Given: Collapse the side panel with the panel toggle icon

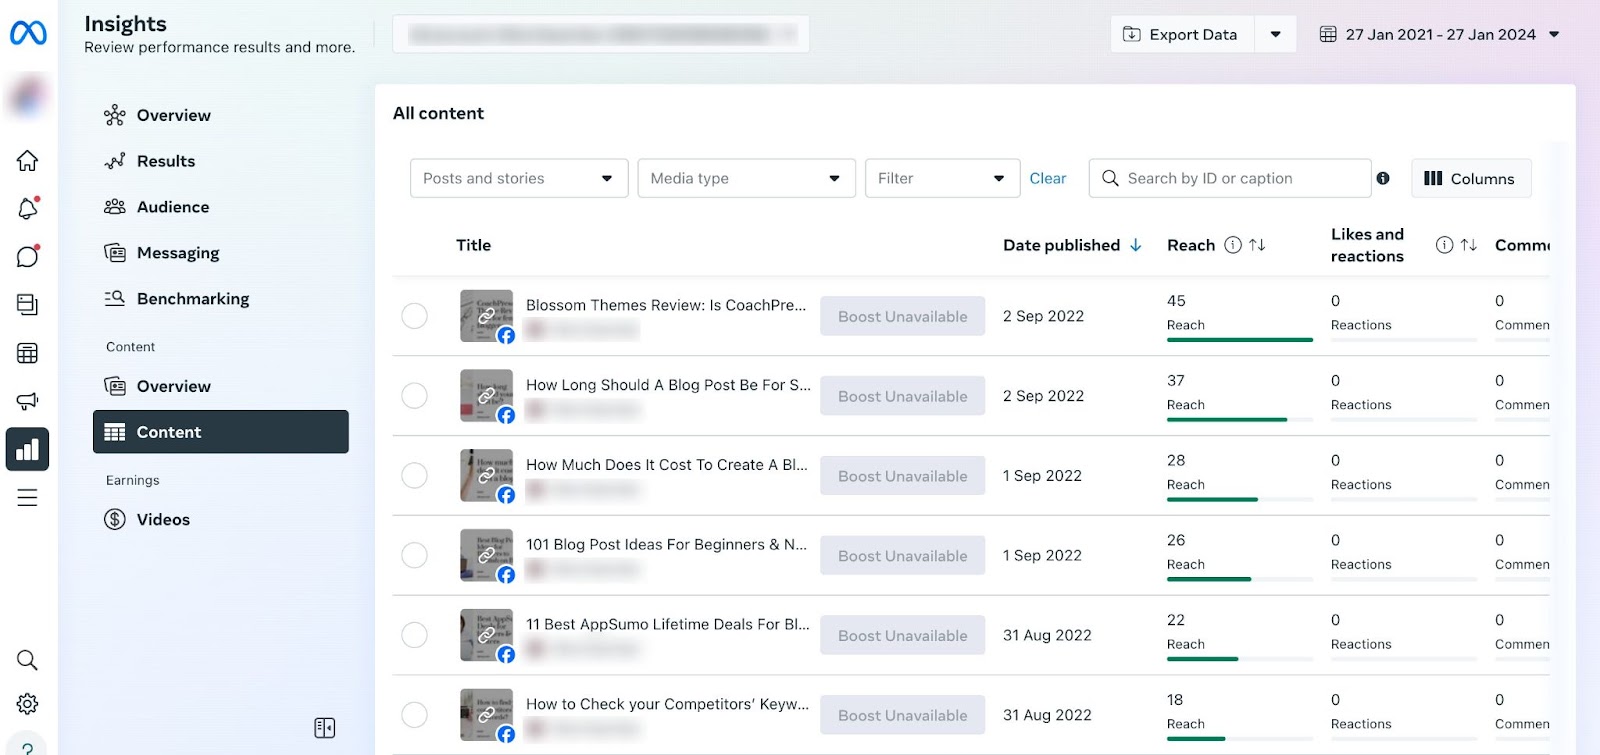Looking at the screenshot, I should (x=324, y=728).
